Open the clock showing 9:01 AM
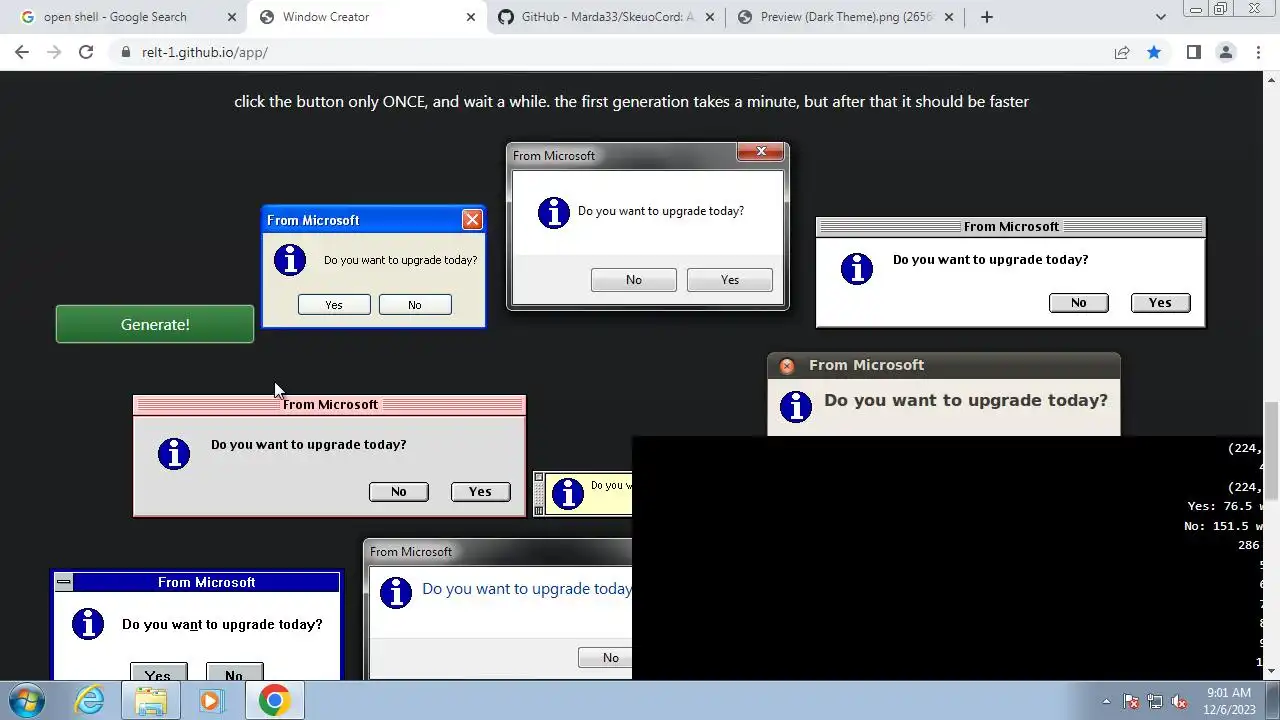Image resolution: width=1280 pixels, height=720 pixels. [x=1229, y=701]
